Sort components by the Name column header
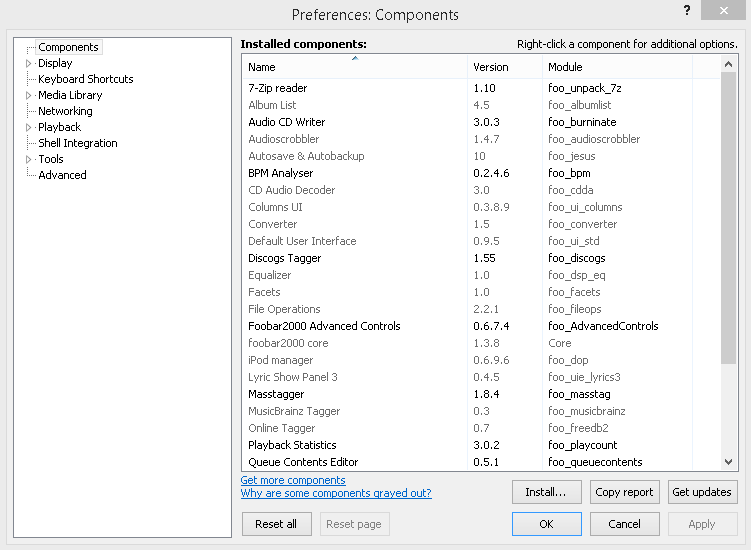 point(355,67)
